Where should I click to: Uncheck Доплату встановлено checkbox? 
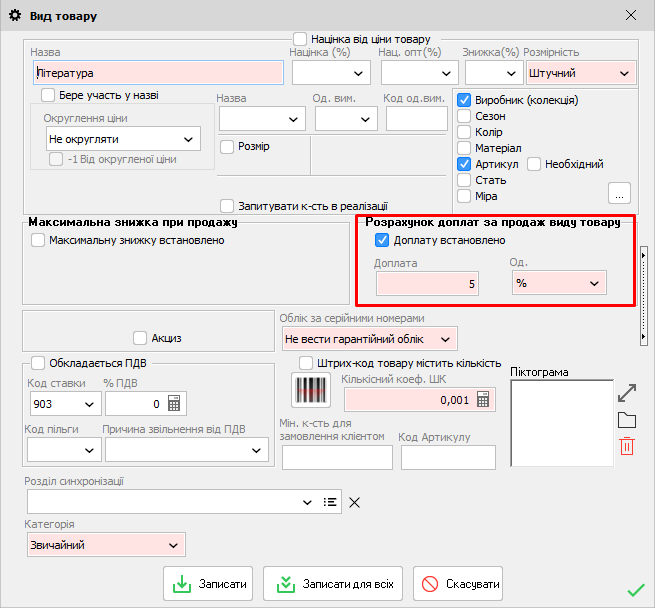tap(382, 240)
